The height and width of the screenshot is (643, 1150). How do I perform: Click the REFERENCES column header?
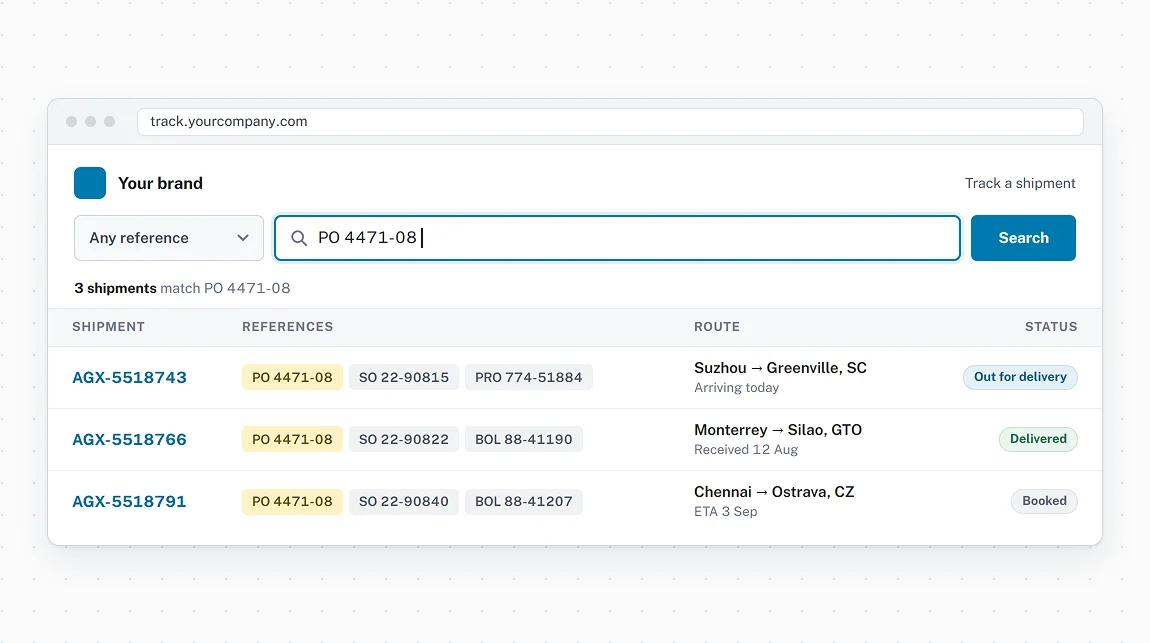pos(288,327)
